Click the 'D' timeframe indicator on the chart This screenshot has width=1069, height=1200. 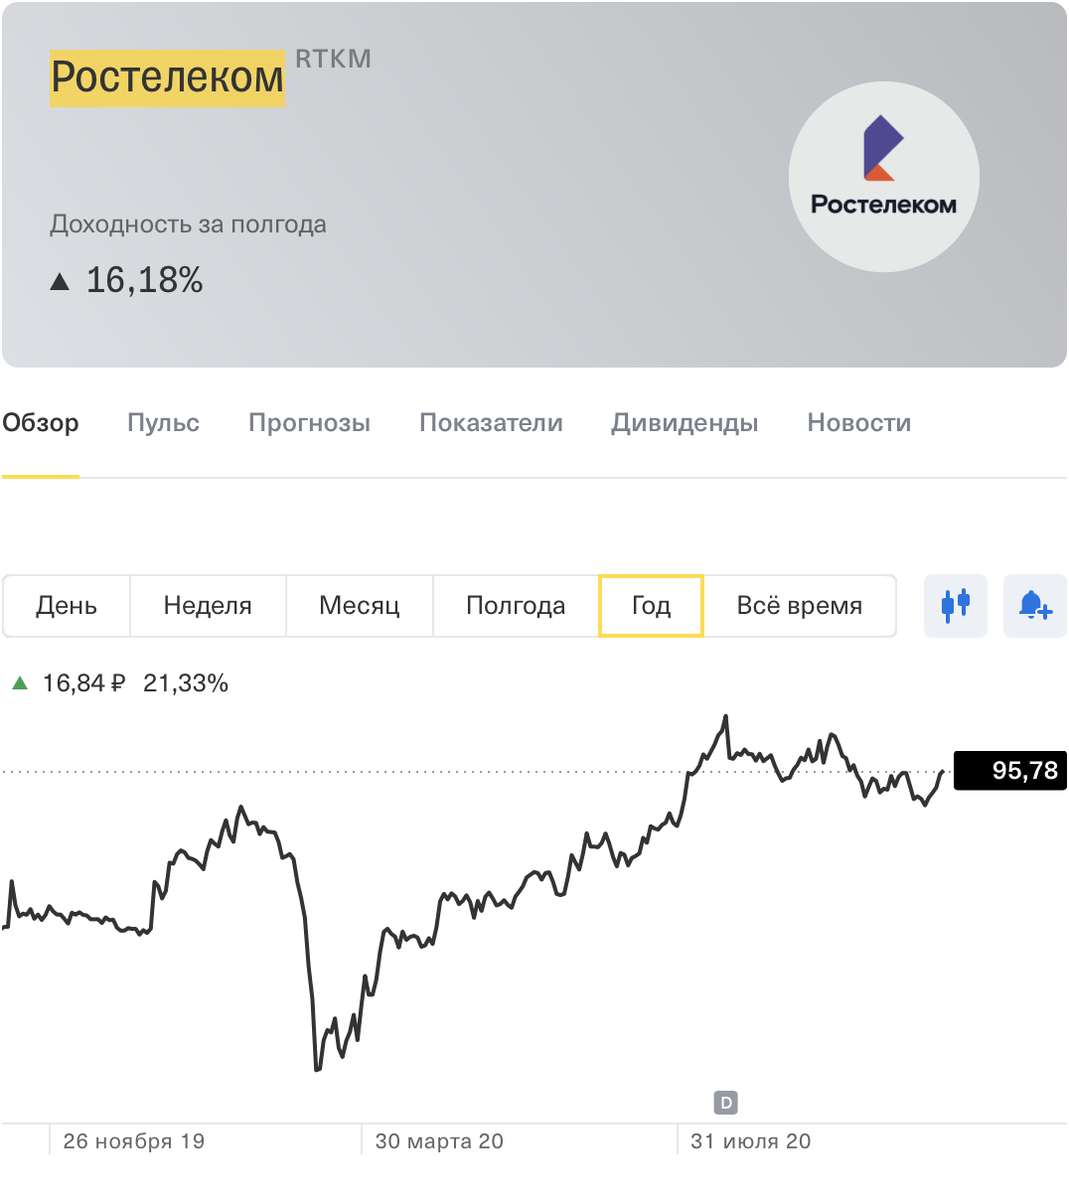coord(726,1102)
